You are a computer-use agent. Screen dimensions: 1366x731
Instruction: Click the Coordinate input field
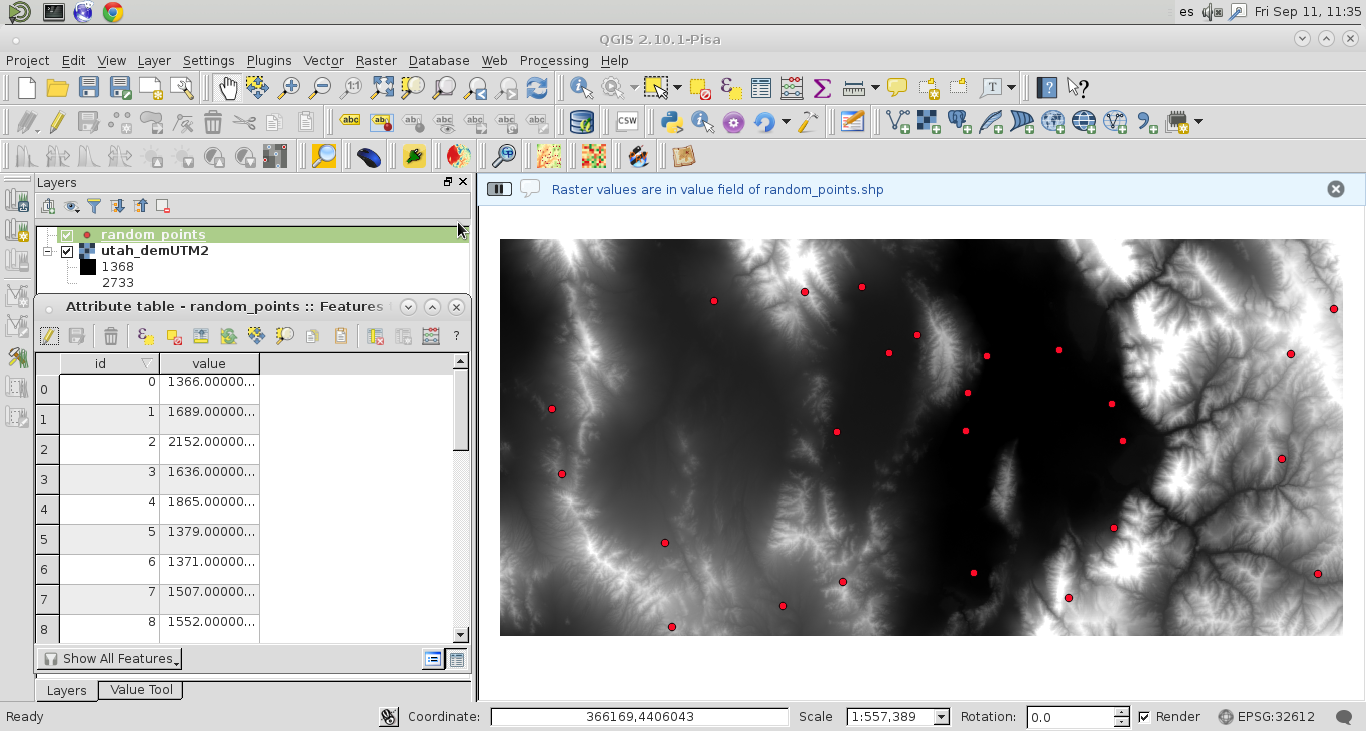tap(639, 717)
